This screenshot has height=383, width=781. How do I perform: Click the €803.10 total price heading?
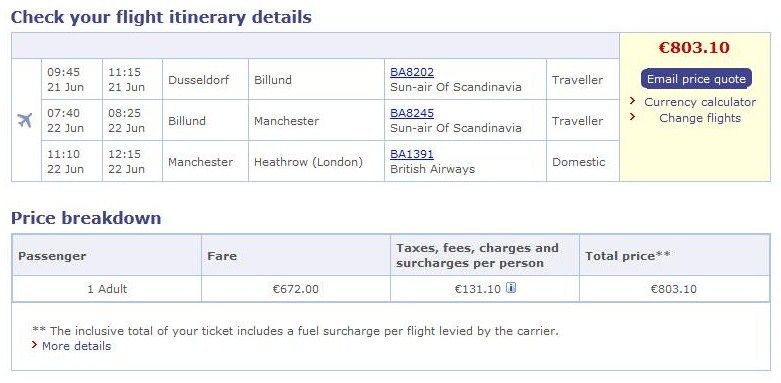694,48
